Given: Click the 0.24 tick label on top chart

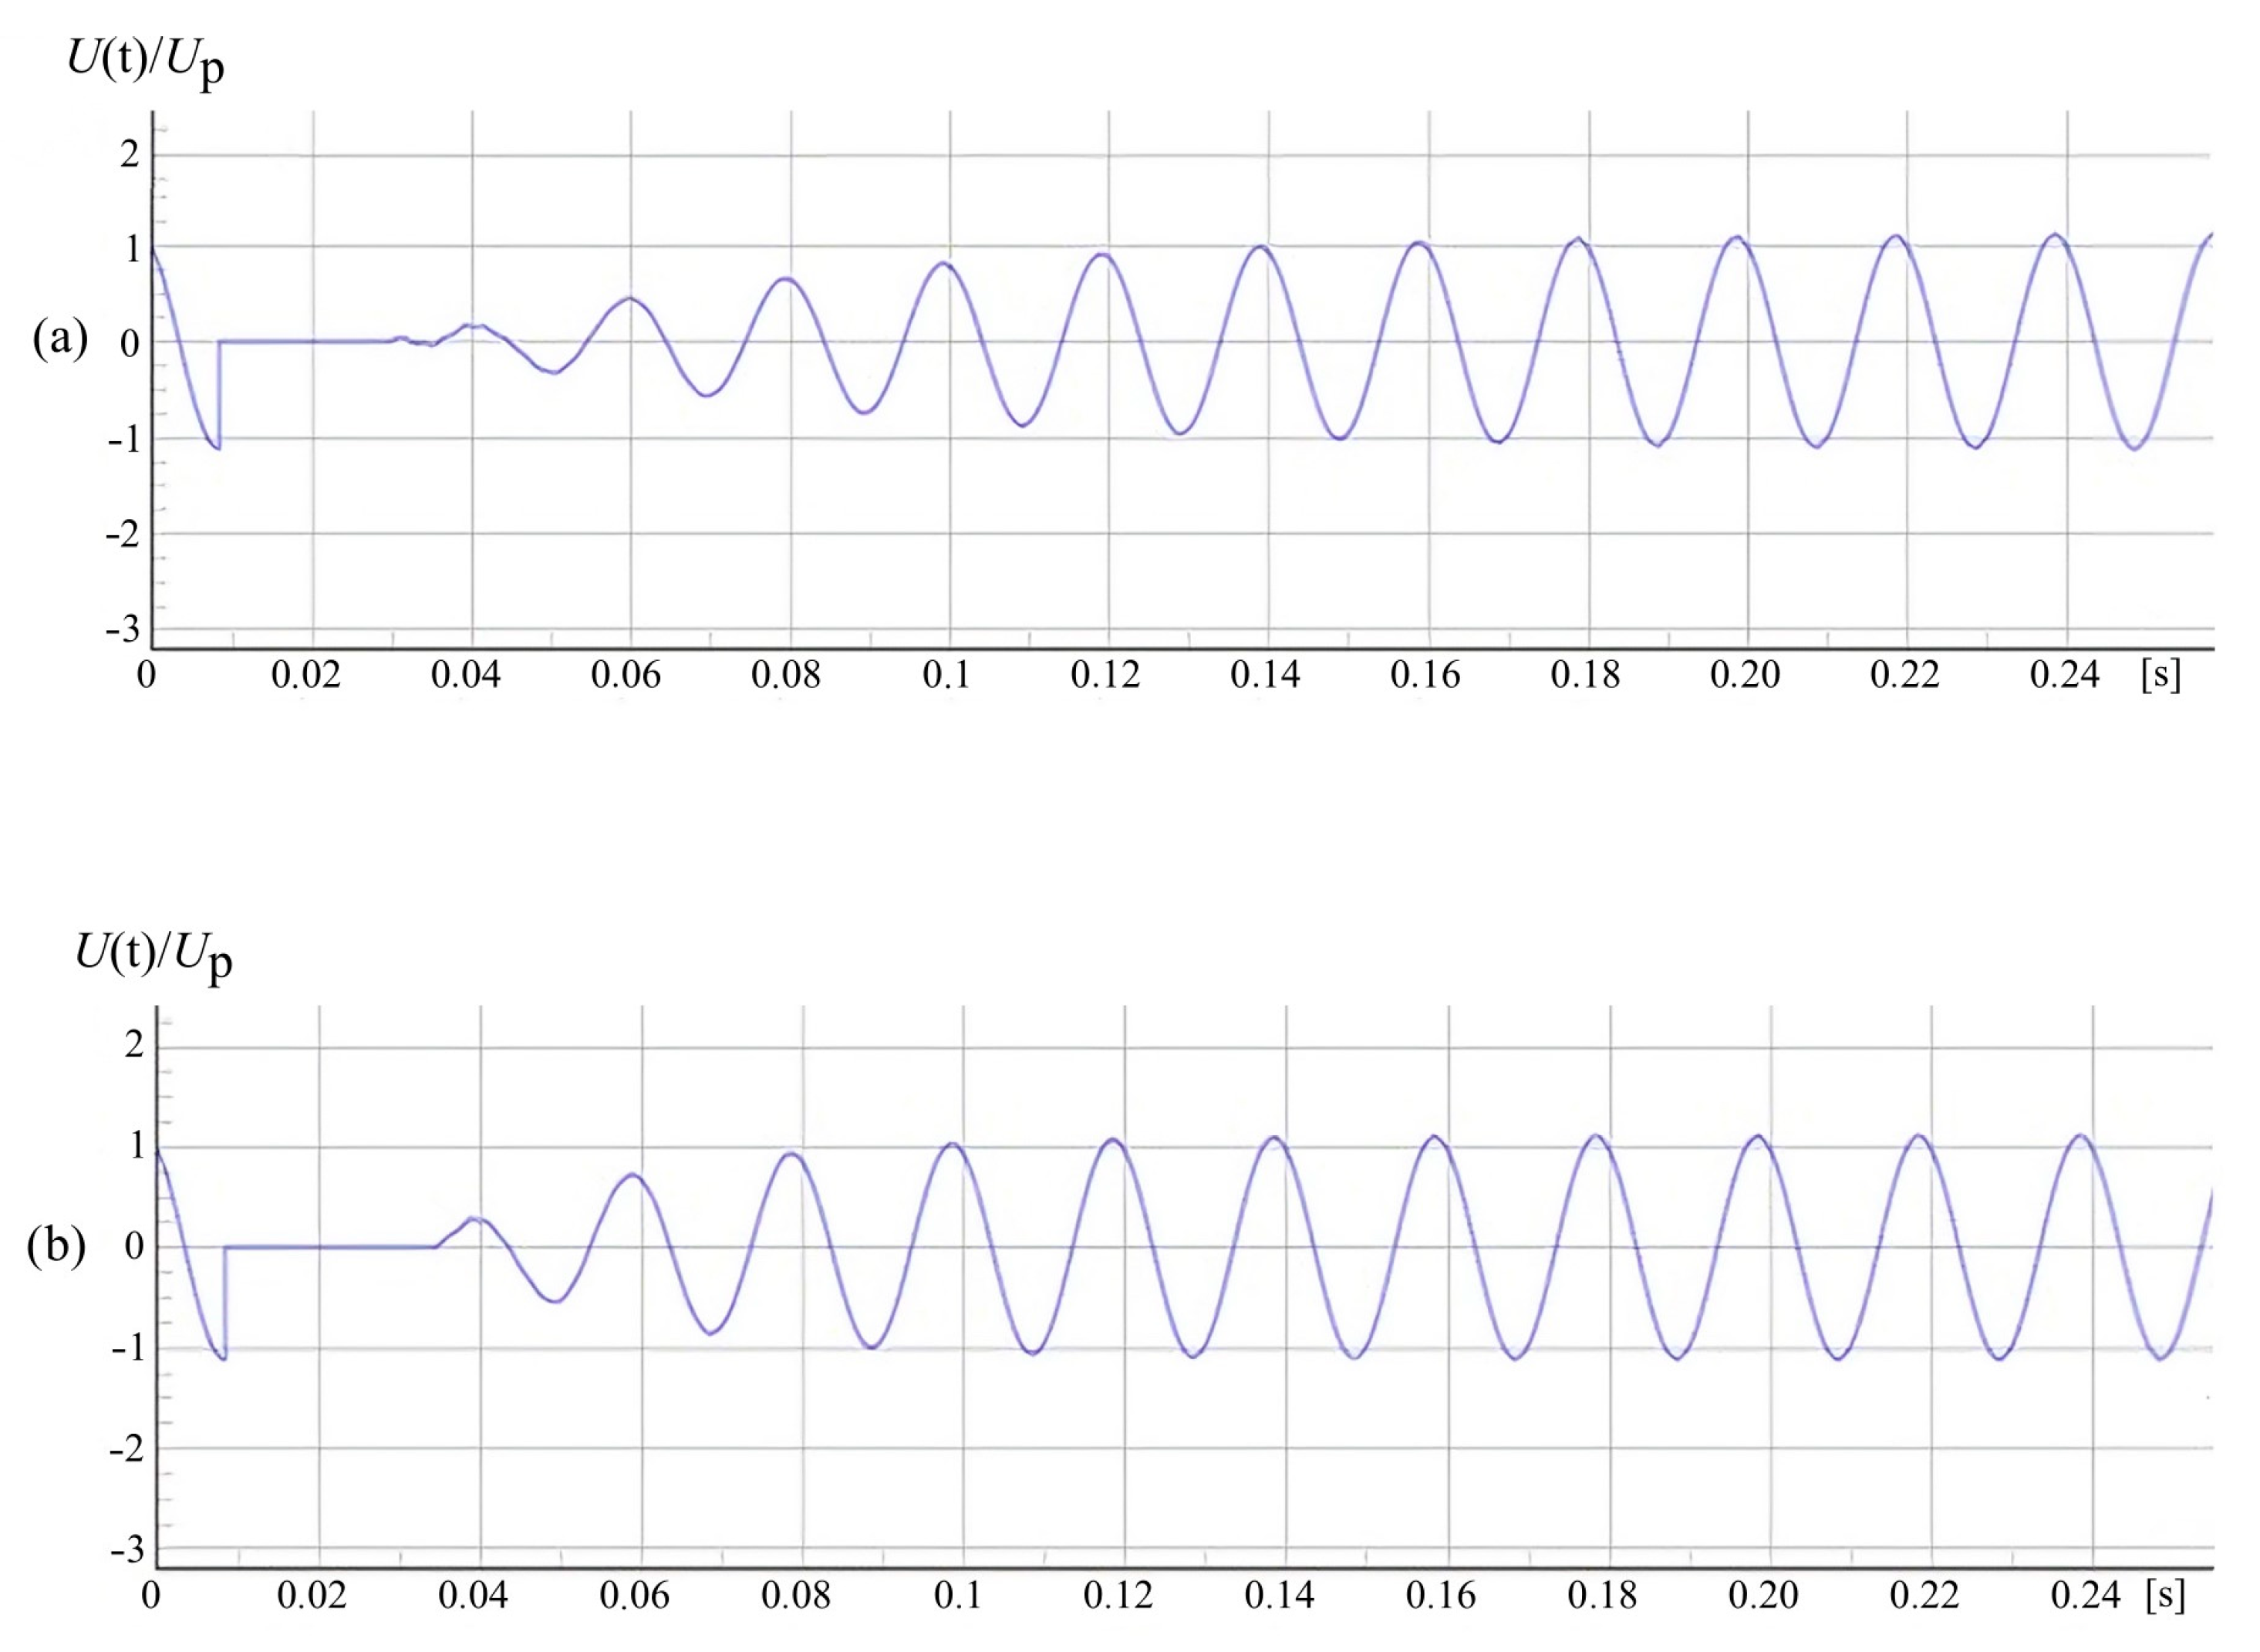Looking at the screenshot, I should coord(2065,675).
